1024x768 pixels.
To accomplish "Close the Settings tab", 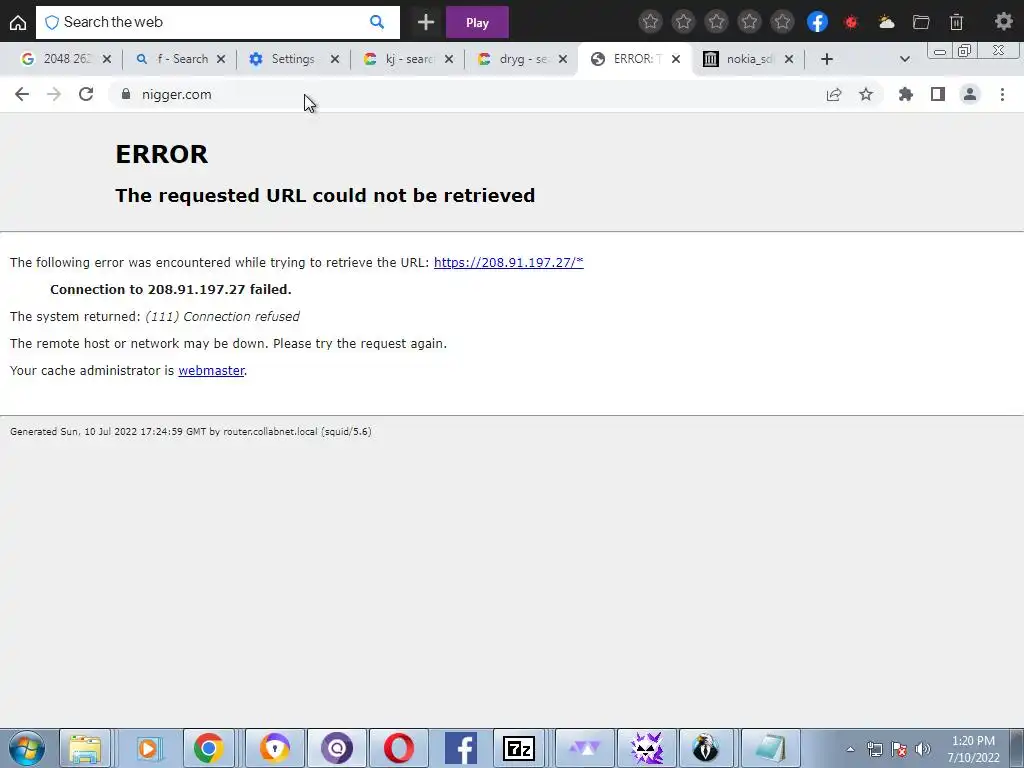I will coord(335,59).
